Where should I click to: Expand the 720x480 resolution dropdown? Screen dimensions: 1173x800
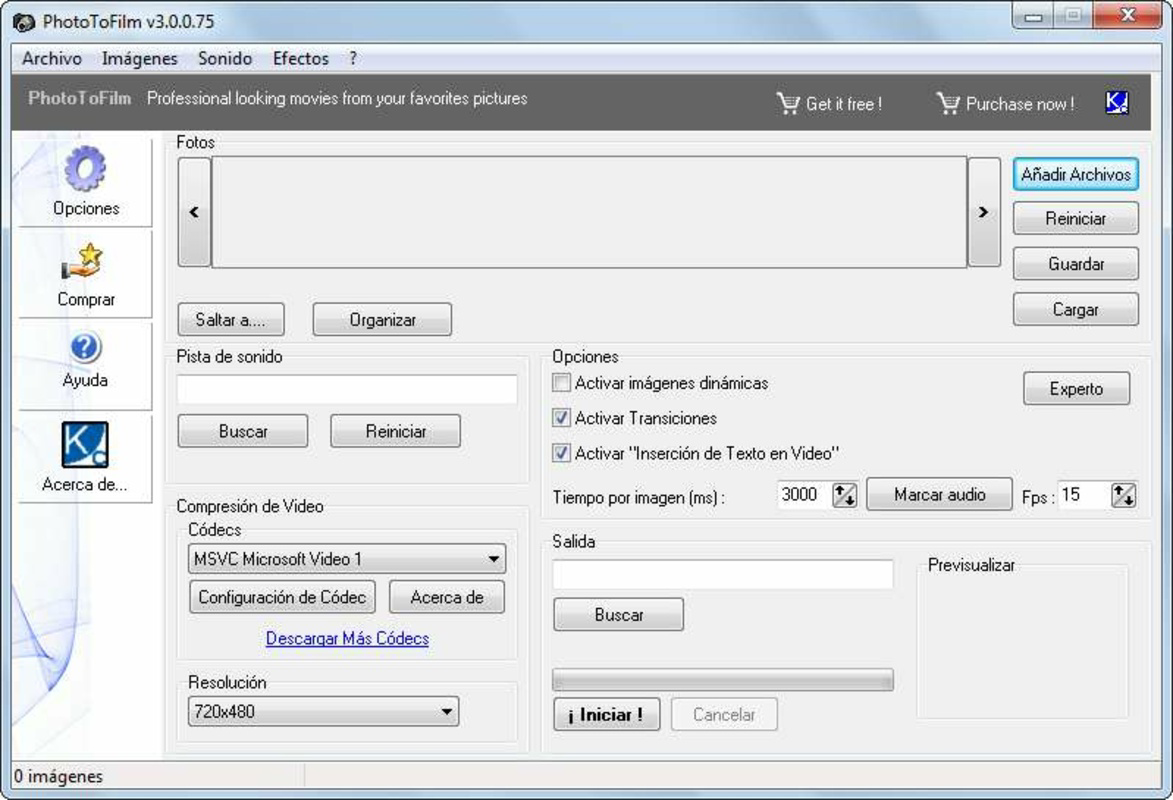(x=323, y=711)
